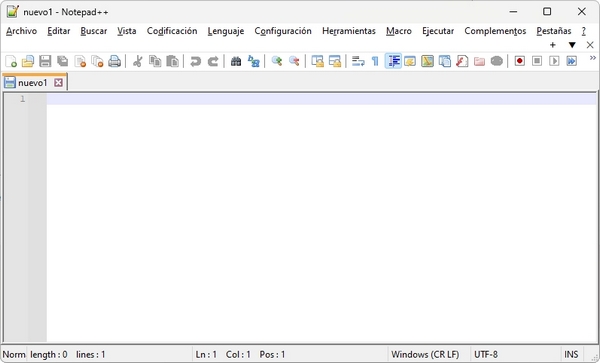Open the Replace dialog icon
Screen dimensions: 600x363
click(253, 61)
